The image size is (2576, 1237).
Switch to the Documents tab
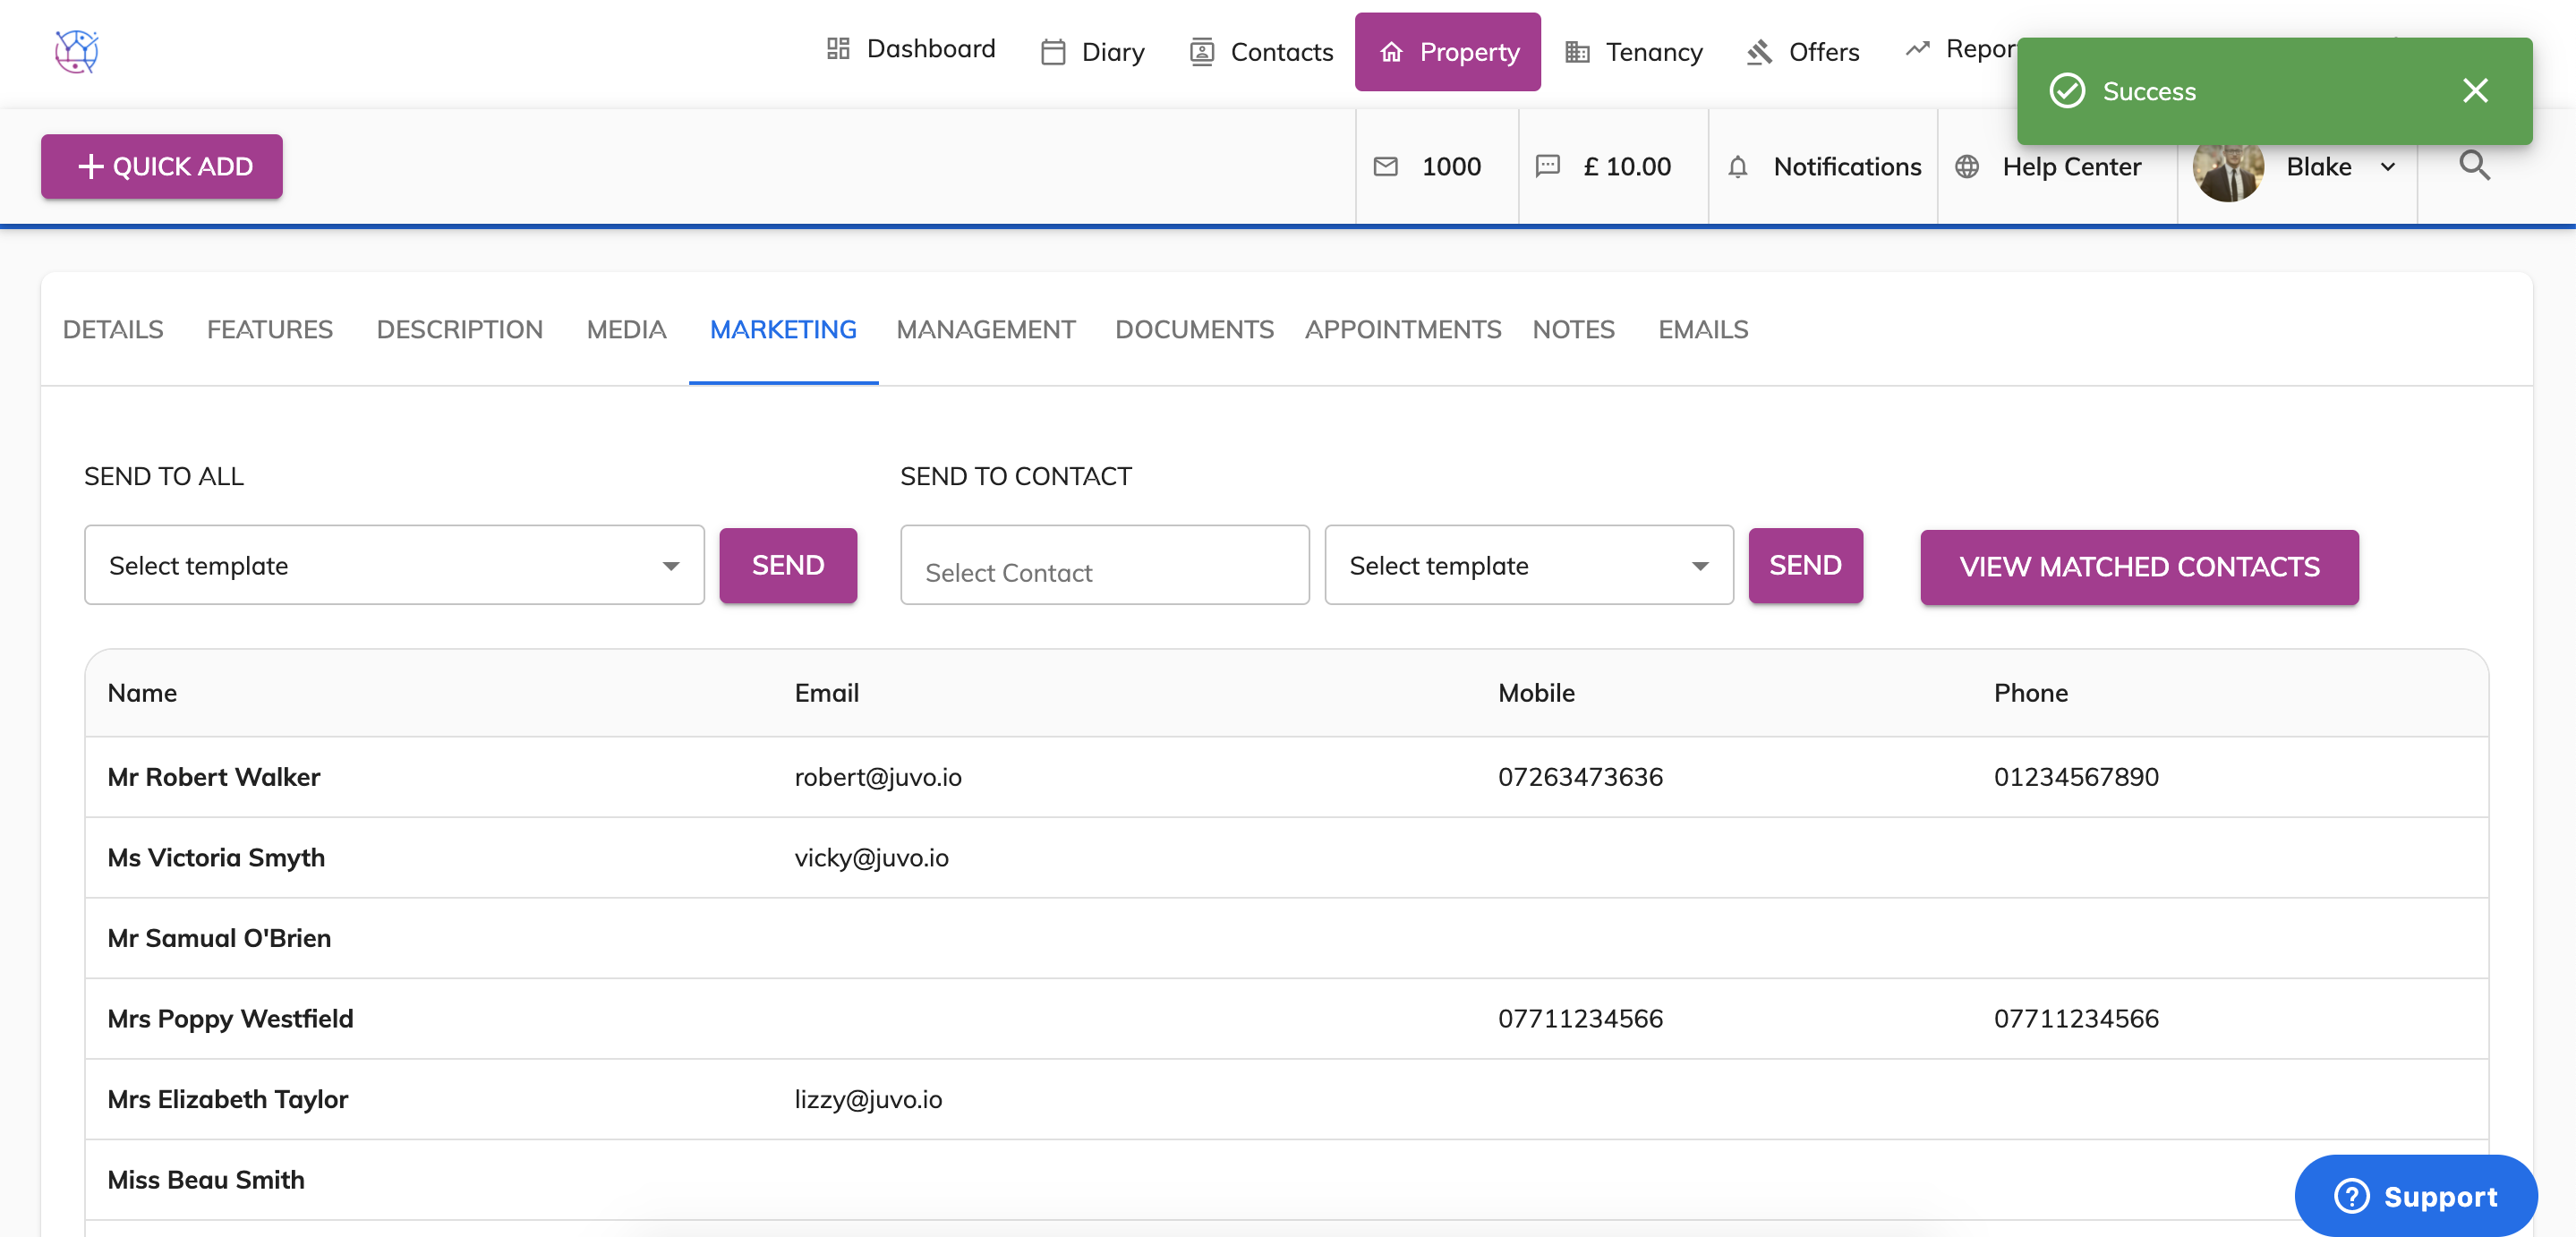(1194, 329)
